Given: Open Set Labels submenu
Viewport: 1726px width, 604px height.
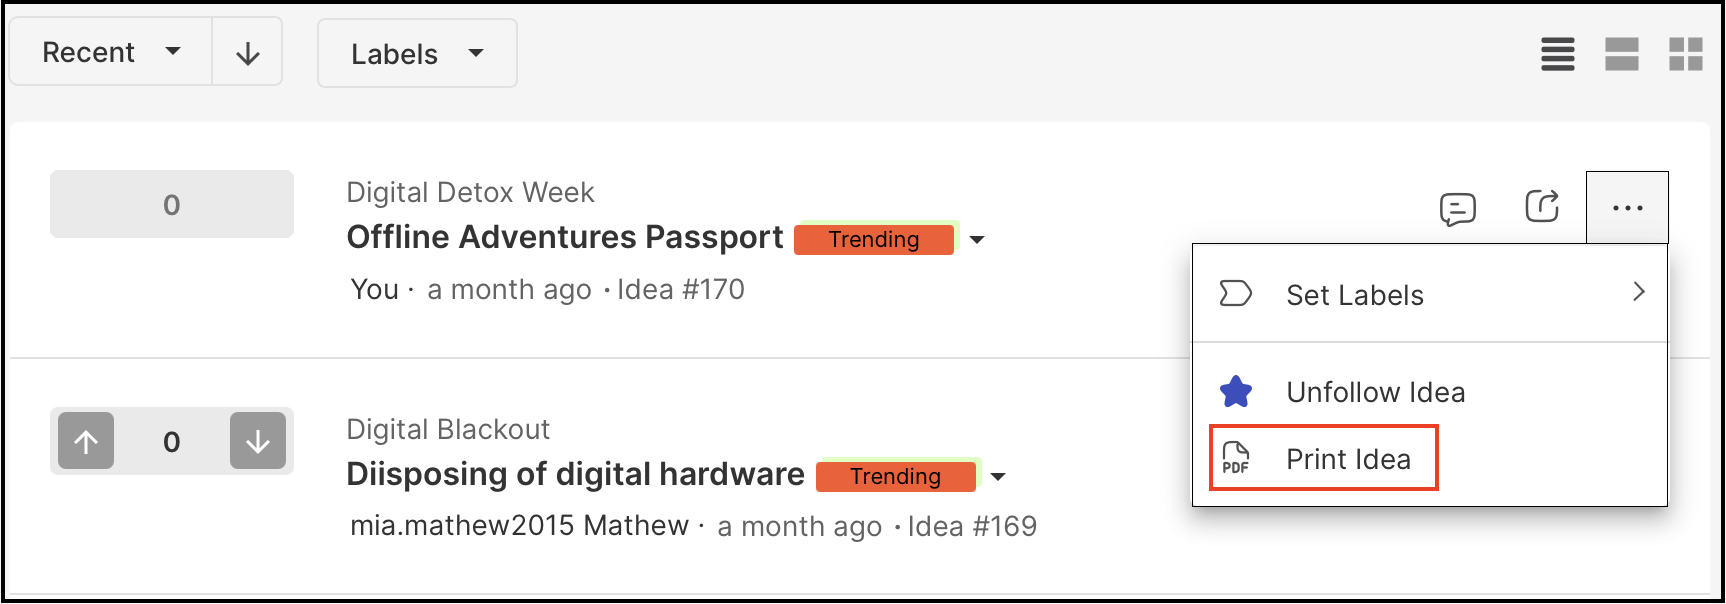Looking at the screenshot, I should [x=1430, y=295].
